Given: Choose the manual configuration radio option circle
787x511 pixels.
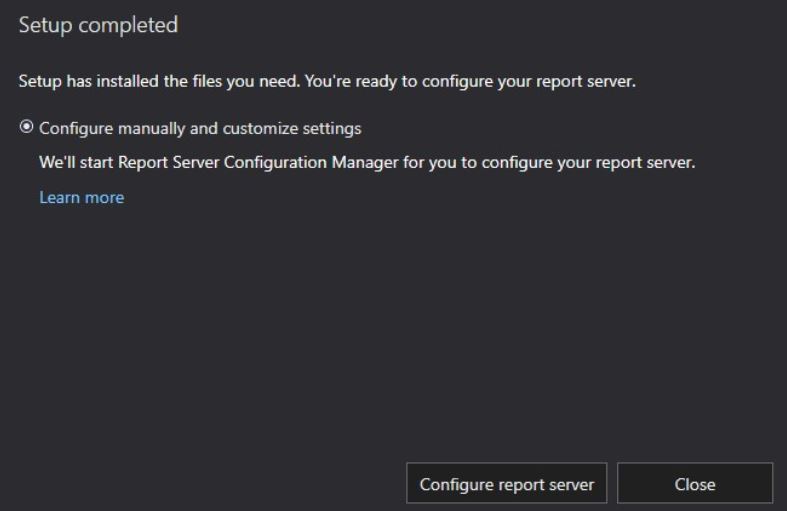Looking at the screenshot, I should (26, 127).
